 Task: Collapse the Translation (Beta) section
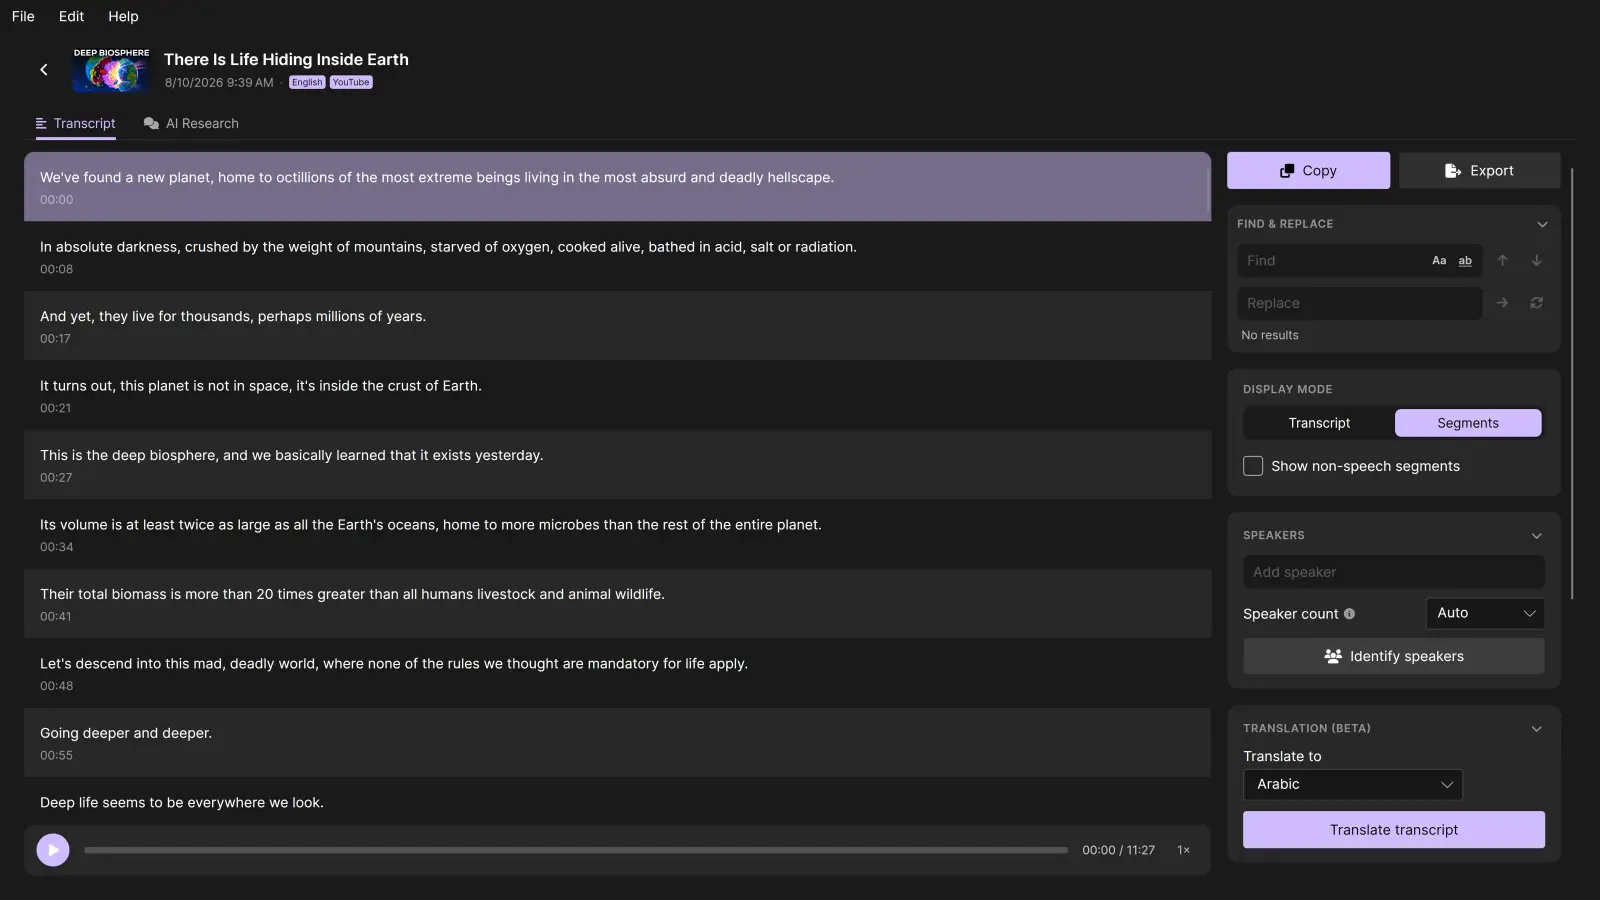[1537, 729]
